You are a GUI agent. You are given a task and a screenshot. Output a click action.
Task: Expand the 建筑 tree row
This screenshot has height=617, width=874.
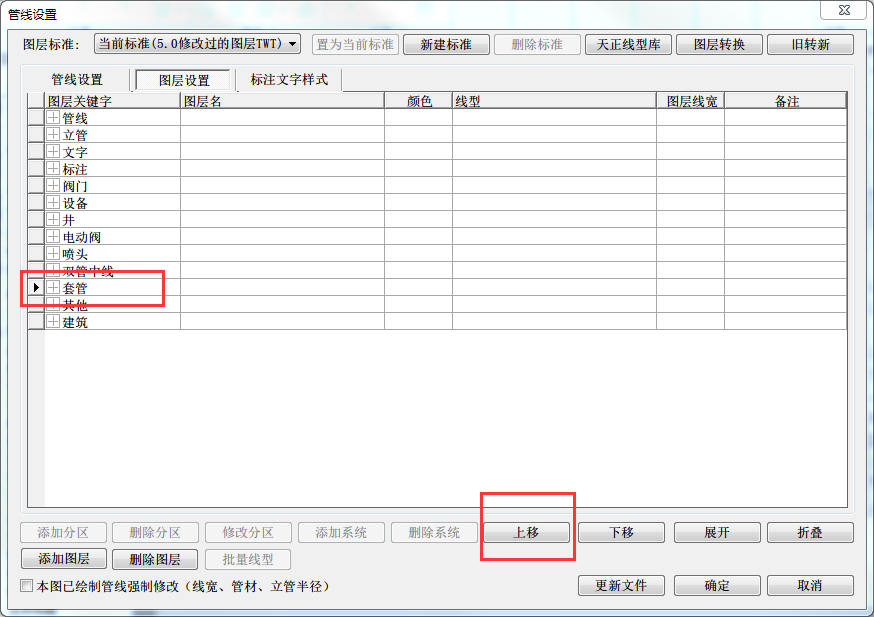53,322
